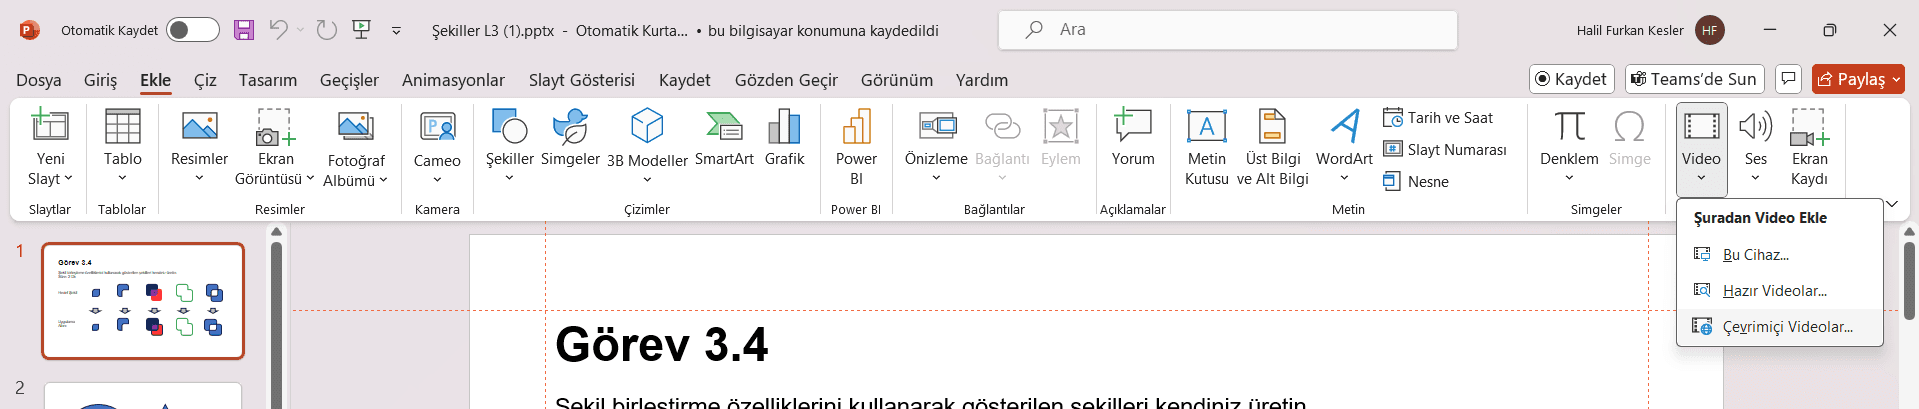Click the Redo arrow icon
Image resolution: width=1919 pixels, height=409 pixels.
pos(327,30)
